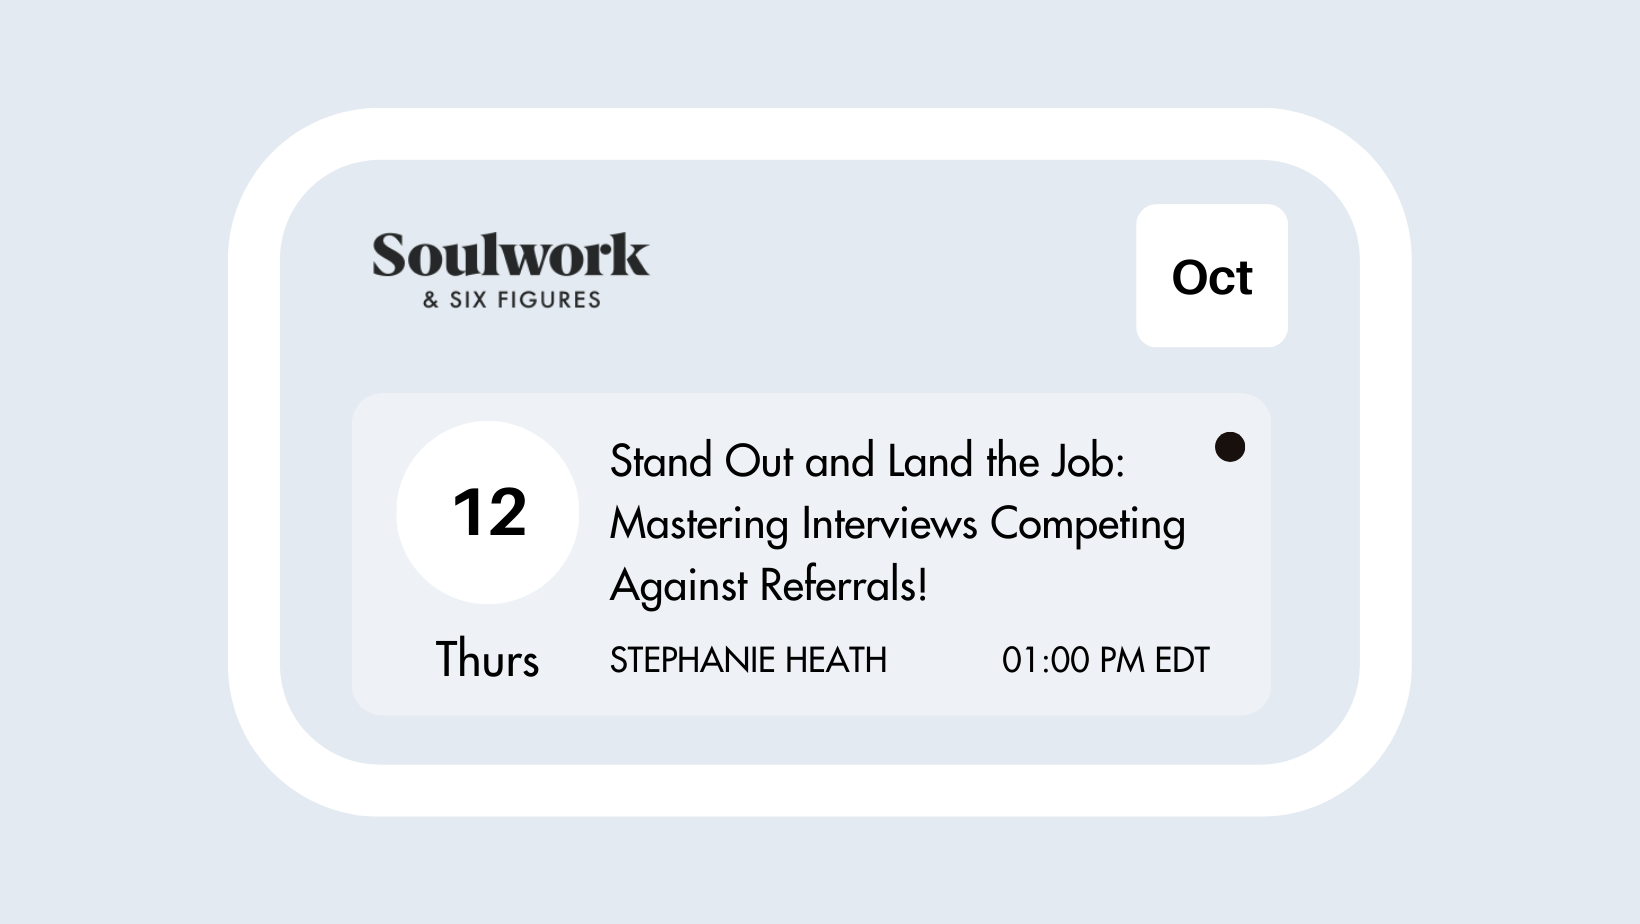Click the thick white rounded border frame
This screenshot has height=924, width=1640.
(x=820, y=134)
